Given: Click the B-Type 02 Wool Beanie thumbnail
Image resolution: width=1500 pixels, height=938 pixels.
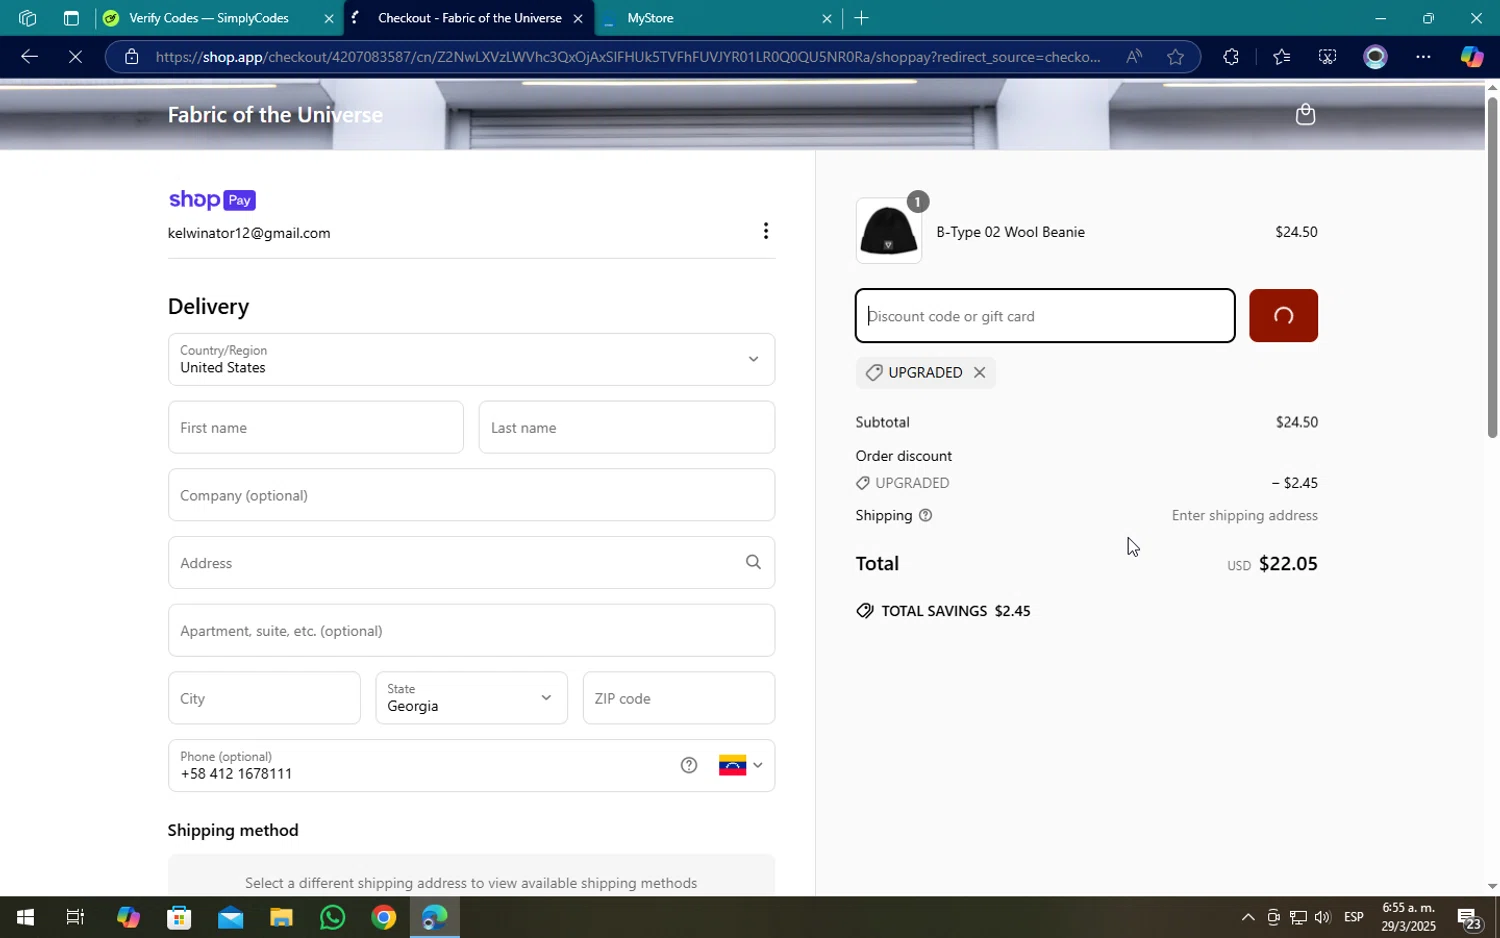Looking at the screenshot, I should click(888, 231).
